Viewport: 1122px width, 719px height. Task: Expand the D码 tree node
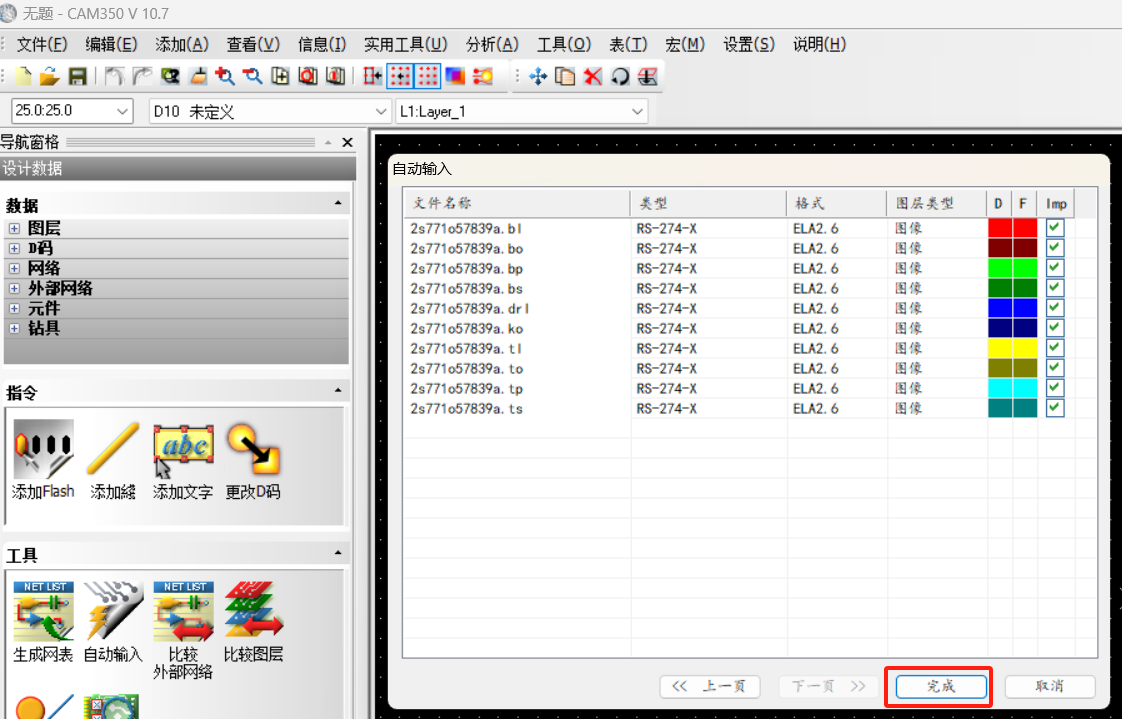pos(14,248)
